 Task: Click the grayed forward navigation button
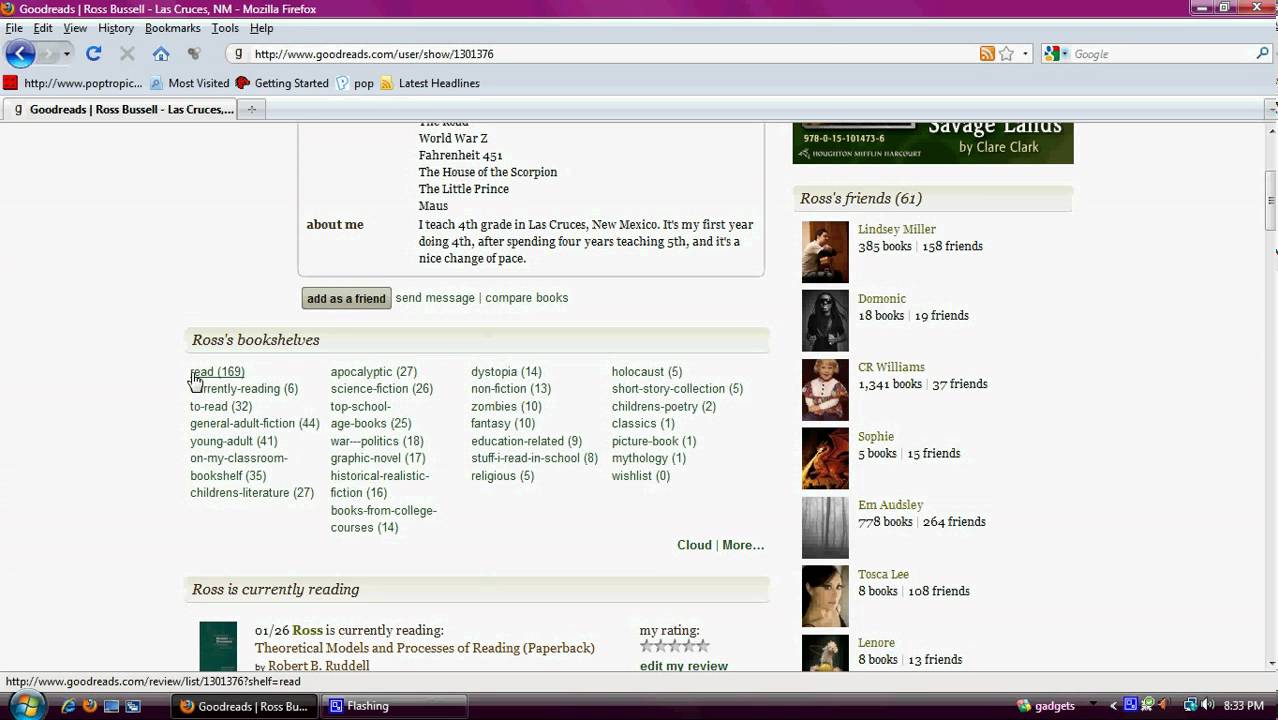pos(47,54)
